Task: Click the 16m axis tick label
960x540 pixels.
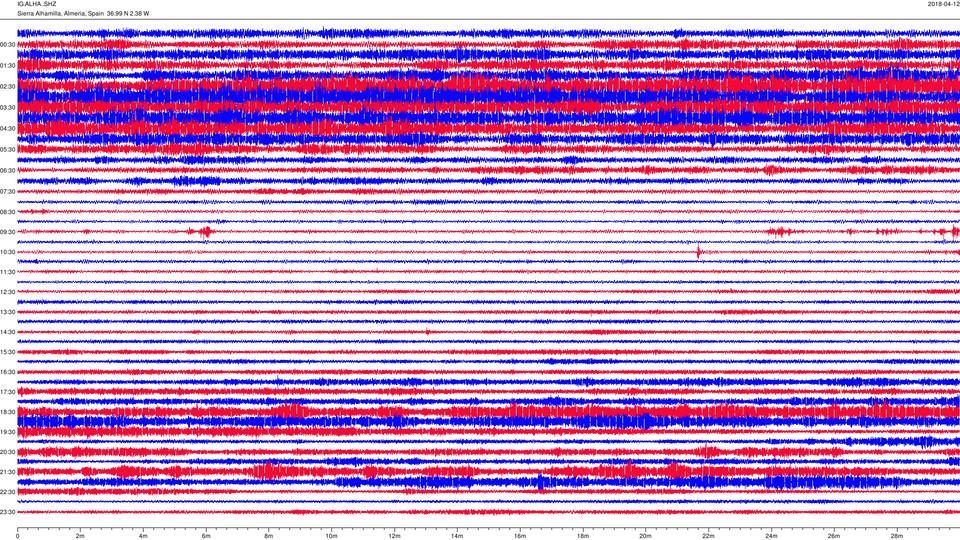Action: click(520, 536)
